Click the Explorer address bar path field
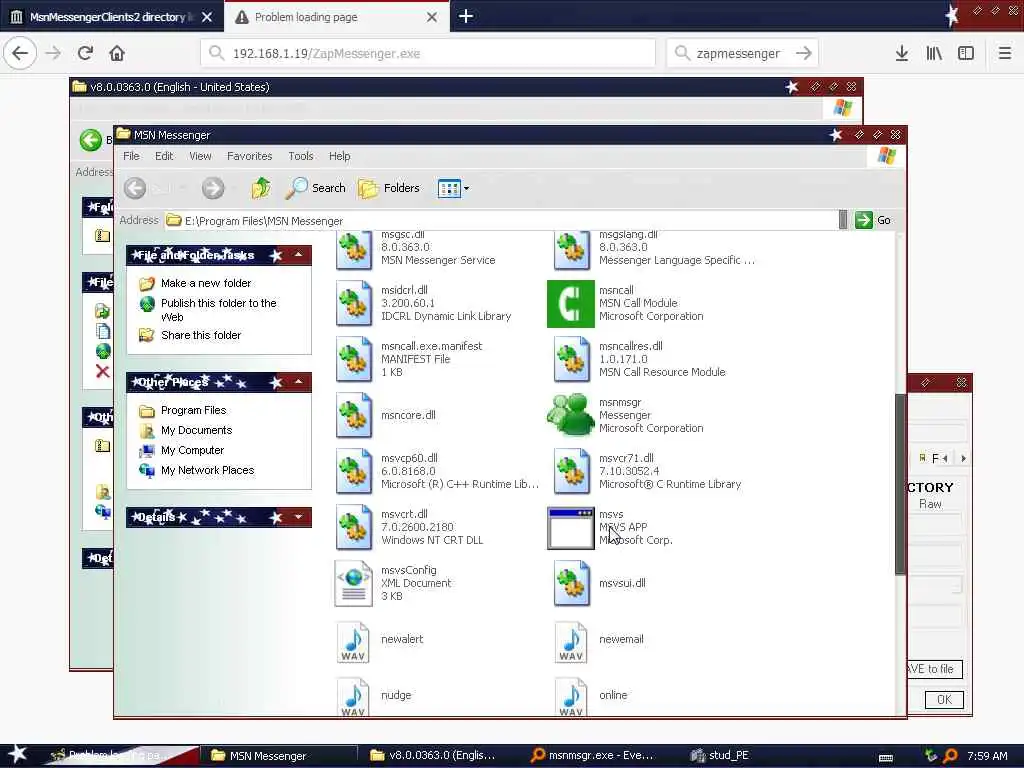The width and height of the screenshot is (1024, 768). [501, 221]
